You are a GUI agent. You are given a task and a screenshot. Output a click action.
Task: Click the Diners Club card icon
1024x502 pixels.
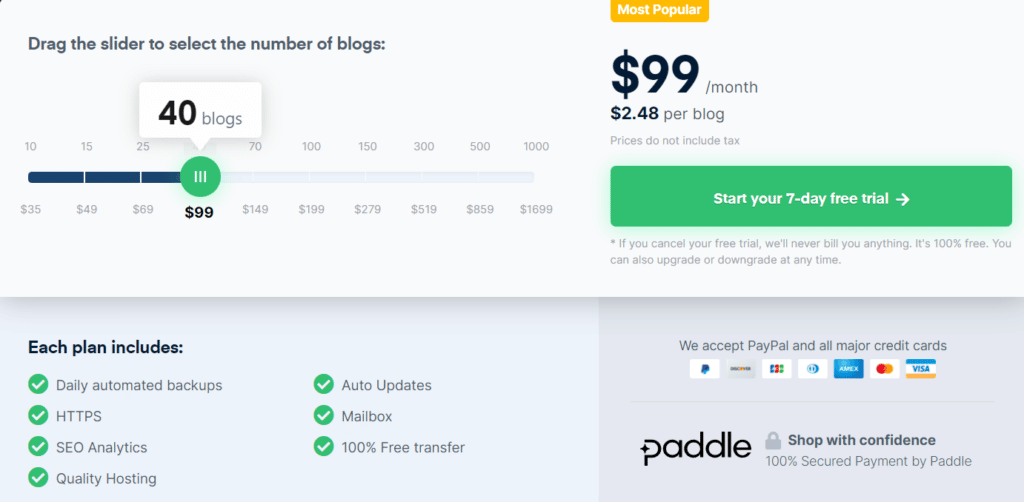point(812,369)
